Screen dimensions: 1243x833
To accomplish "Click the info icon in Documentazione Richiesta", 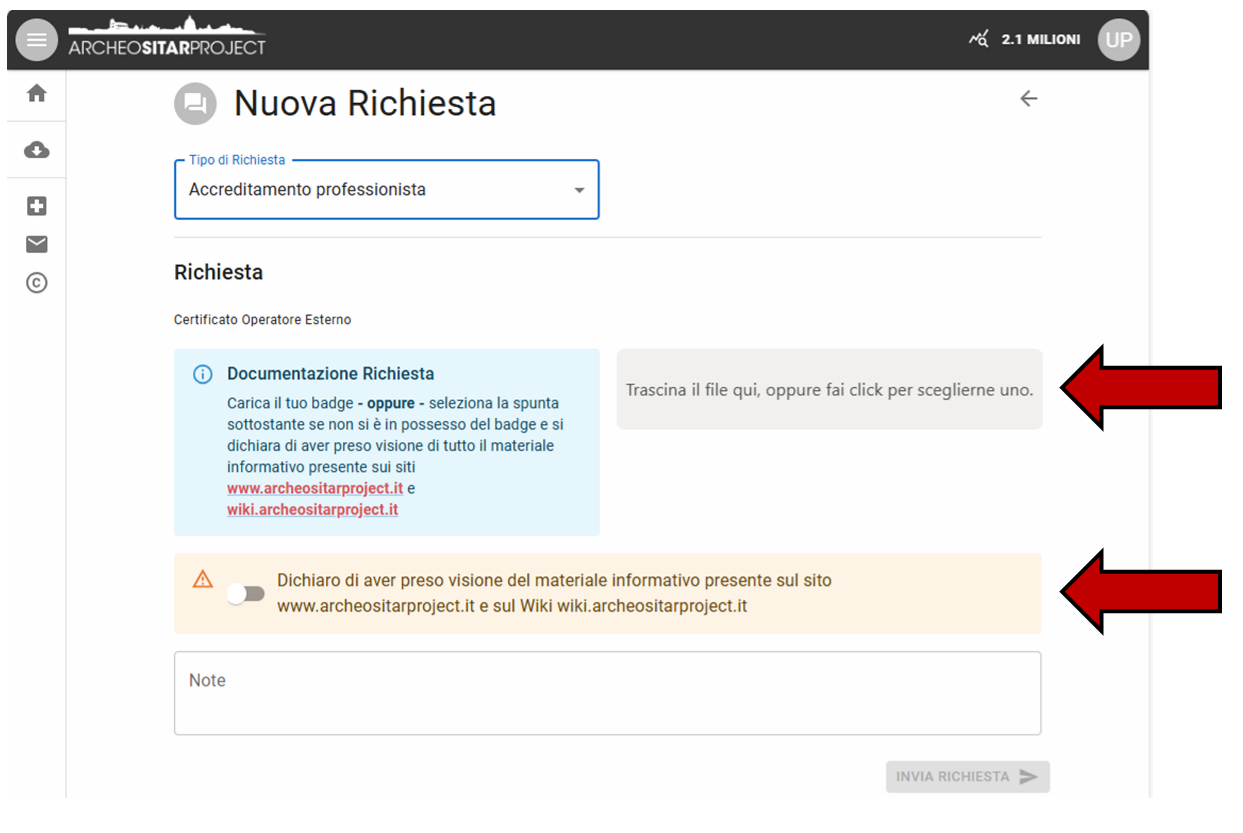I will coord(203,375).
